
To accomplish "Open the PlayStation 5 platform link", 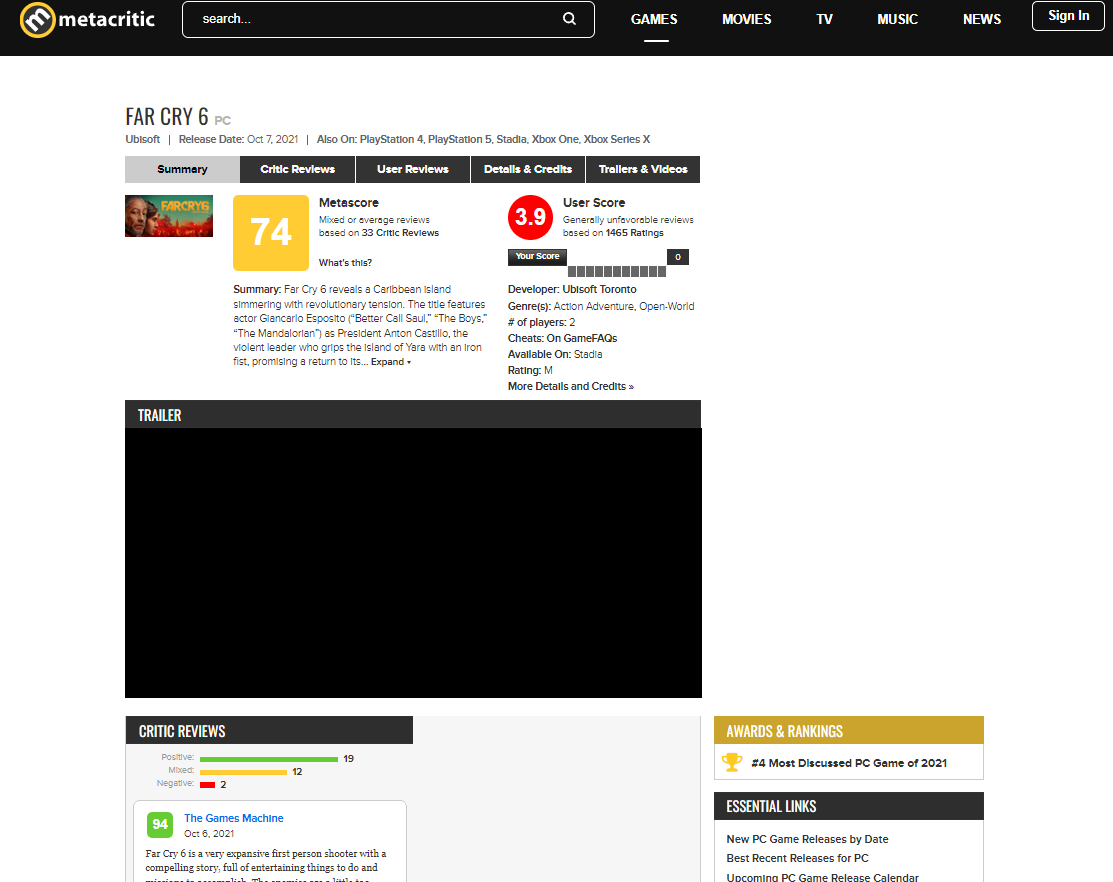I will tap(459, 139).
